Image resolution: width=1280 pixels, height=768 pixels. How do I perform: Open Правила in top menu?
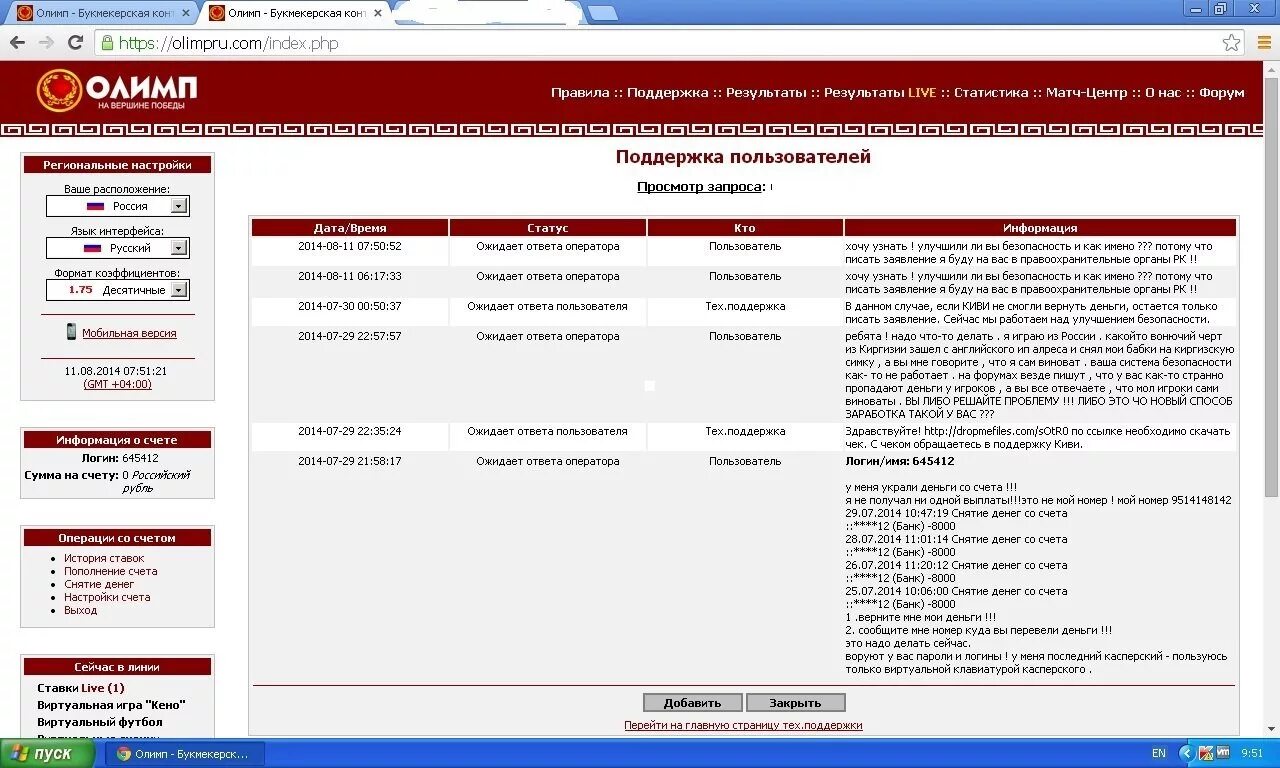point(580,92)
